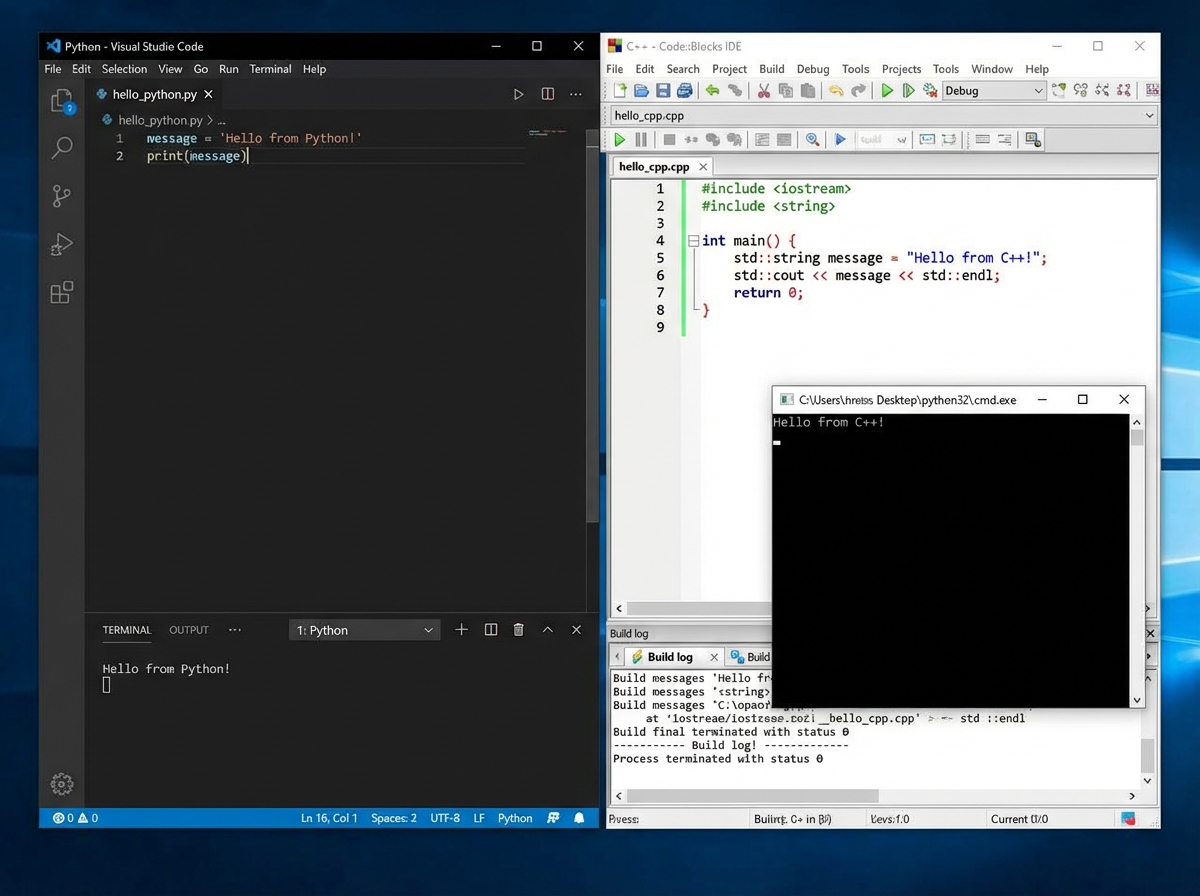Open the Build menu in Code::Blocks
1200x896 pixels.
[x=771, y=68]
